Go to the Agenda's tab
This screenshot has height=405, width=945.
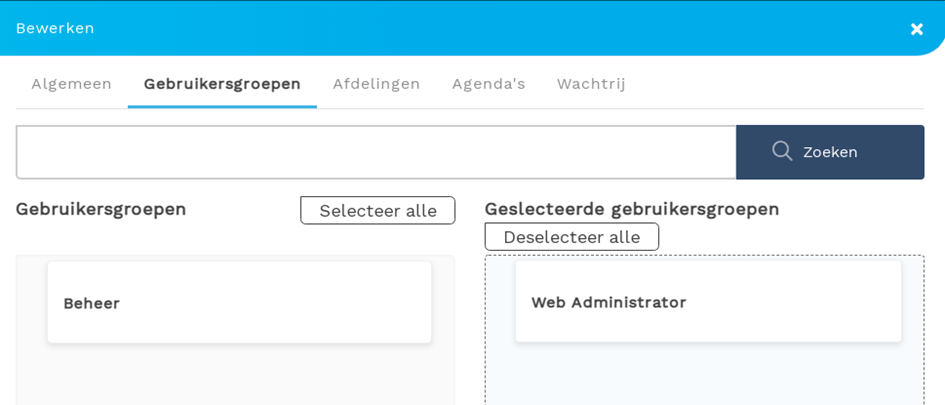click(x=488, y=84)
